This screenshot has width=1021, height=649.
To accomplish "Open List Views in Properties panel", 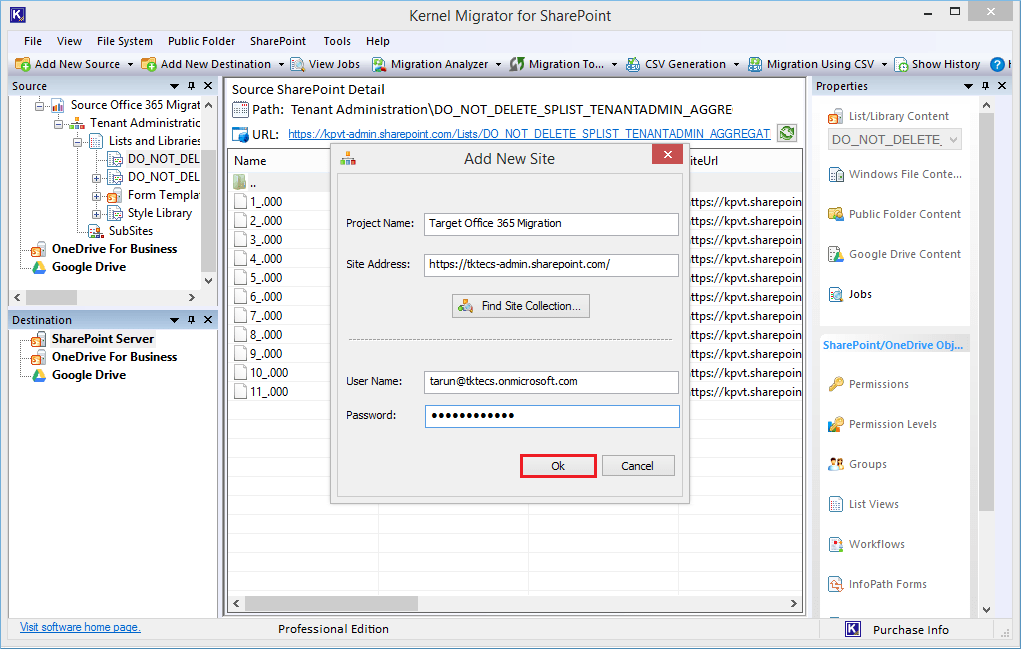I will pos(863,504).
